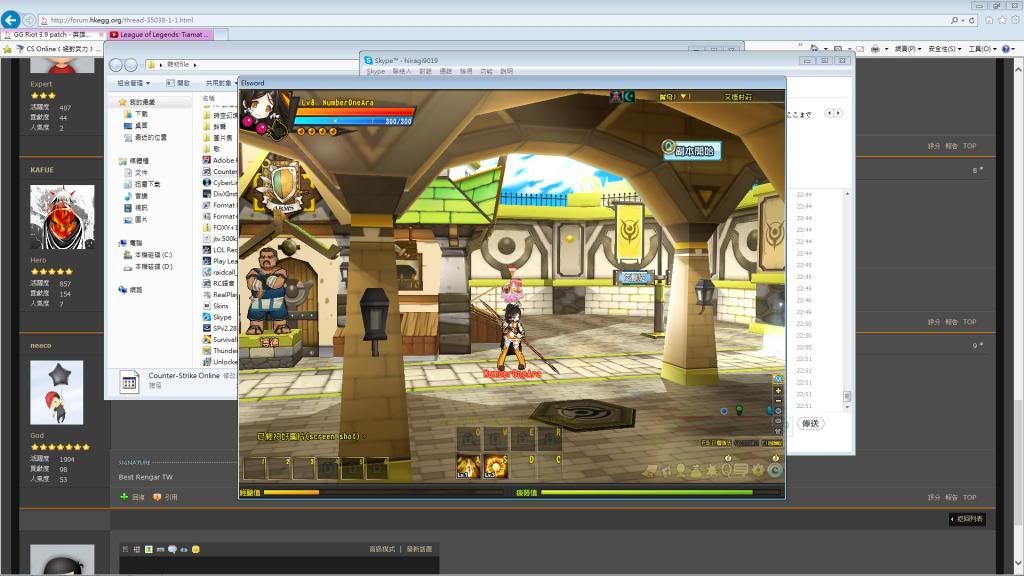The width and height of the screenshot is (1024, 576).
Task: Open the 工具(O) dropdown menu
Action: pyautogui.click(x=982, y=48)
